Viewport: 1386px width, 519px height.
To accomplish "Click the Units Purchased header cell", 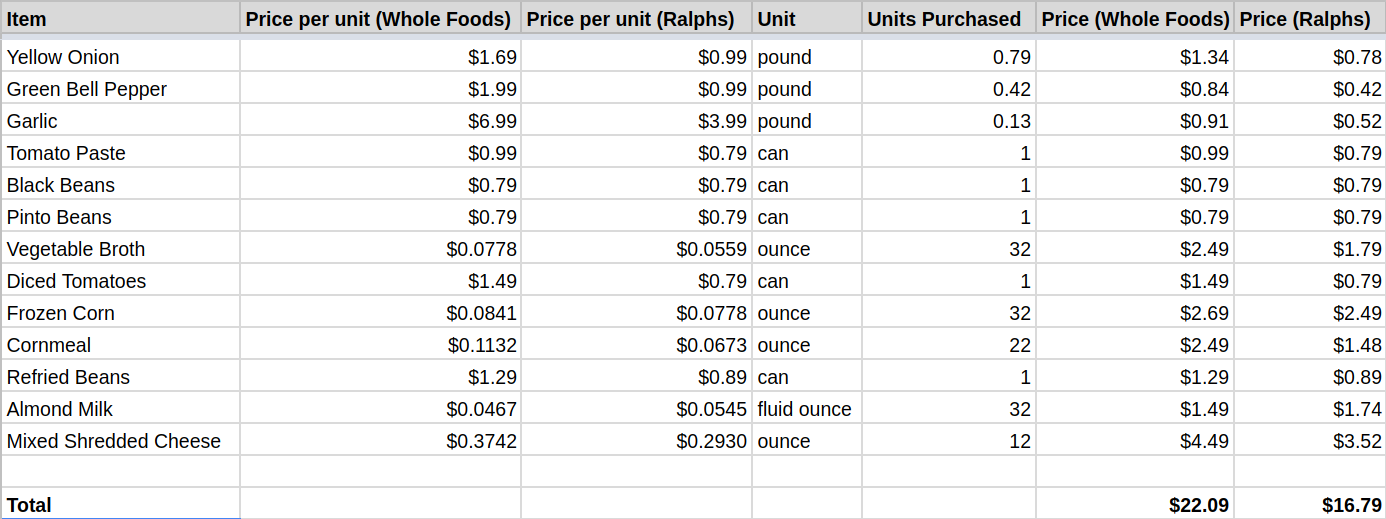I will (946, 19).
